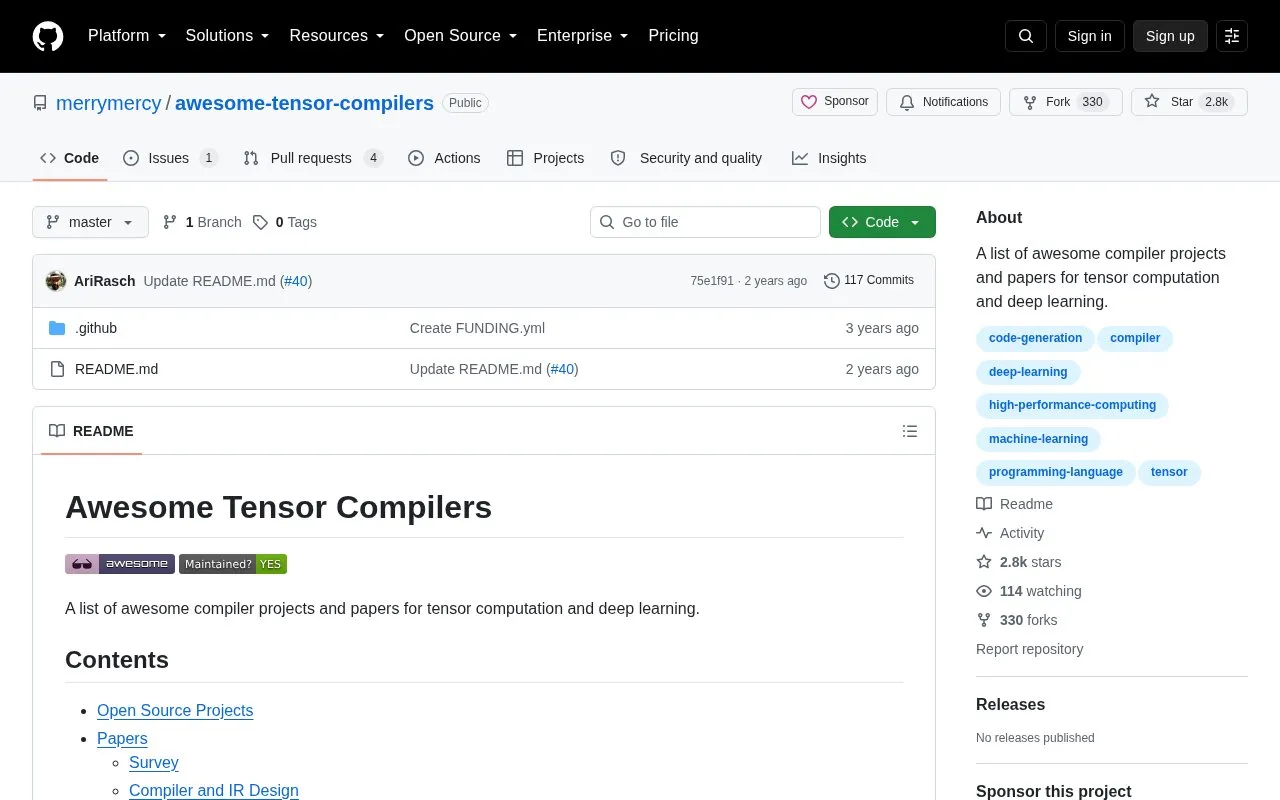The width and height of the screenshot is (1280, 800).
Task: Open the Security and quality tab
Action: [x=686, y=158]
